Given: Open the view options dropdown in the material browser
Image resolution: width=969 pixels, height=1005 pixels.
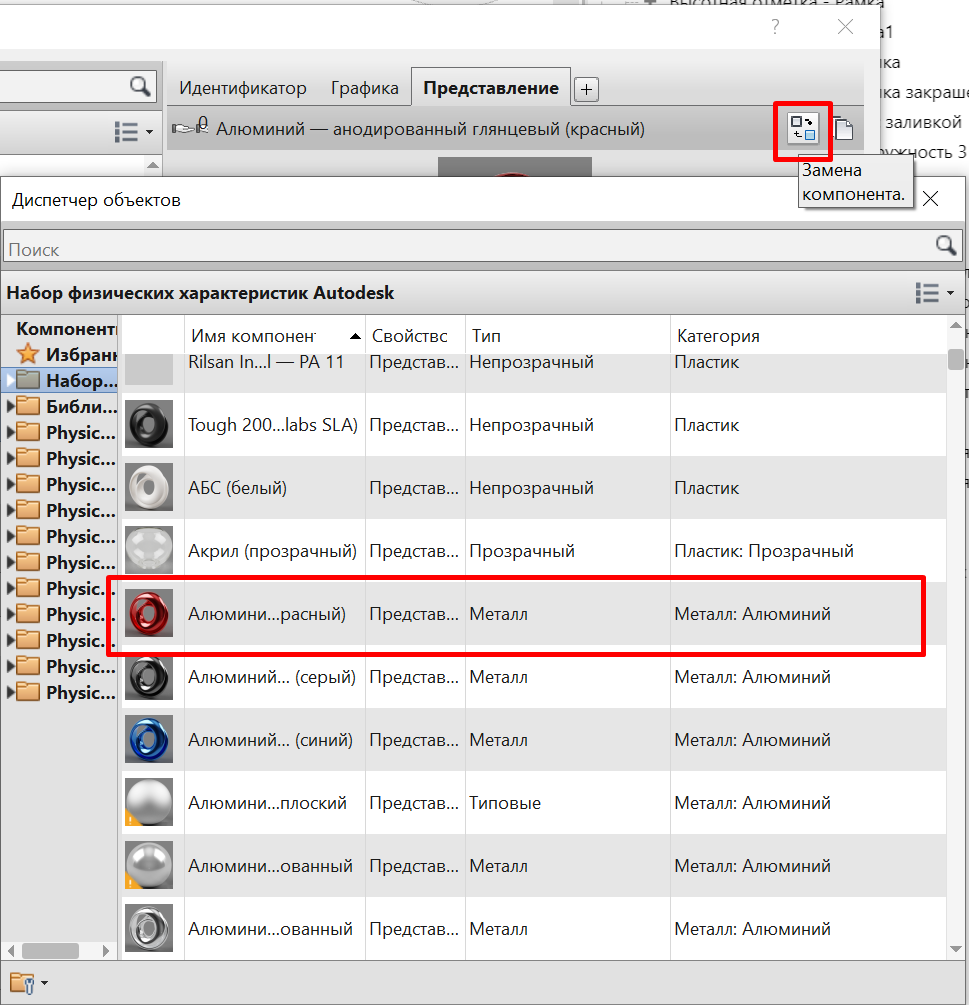Looking at the screenshot, I should pos(134,131).
